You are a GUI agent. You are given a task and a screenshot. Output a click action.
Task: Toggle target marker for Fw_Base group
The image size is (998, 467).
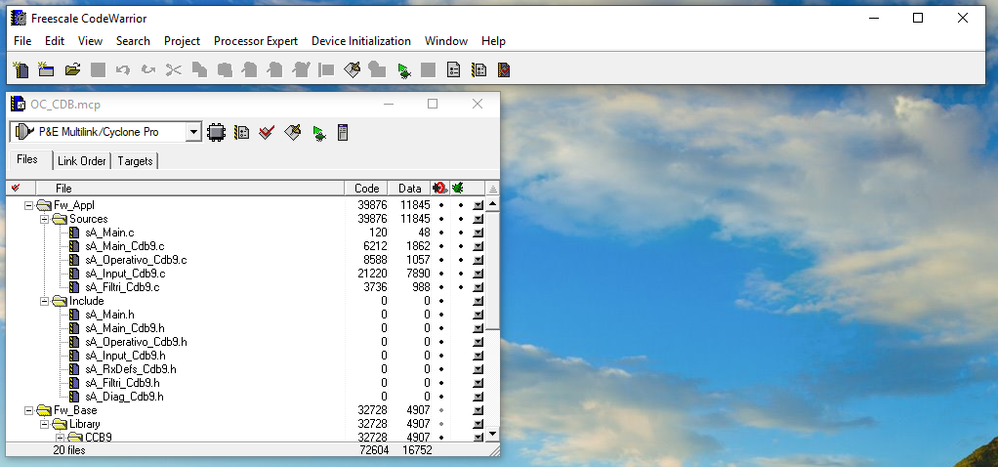[441, 410]
